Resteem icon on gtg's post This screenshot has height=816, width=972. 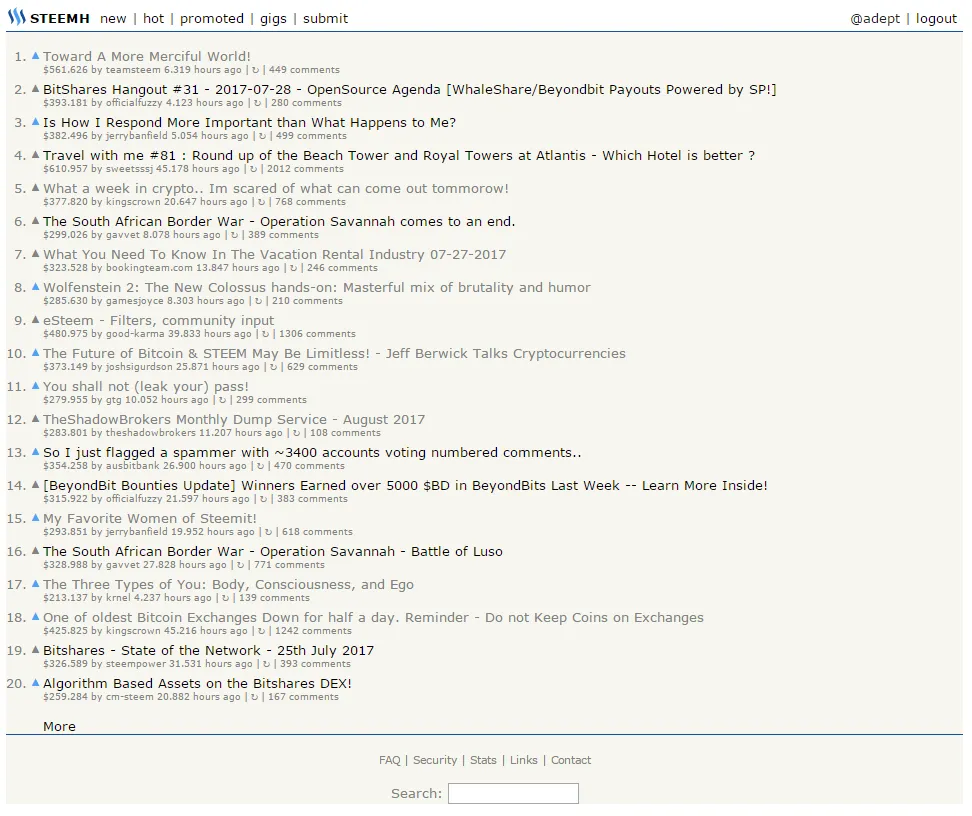(223, 400)
